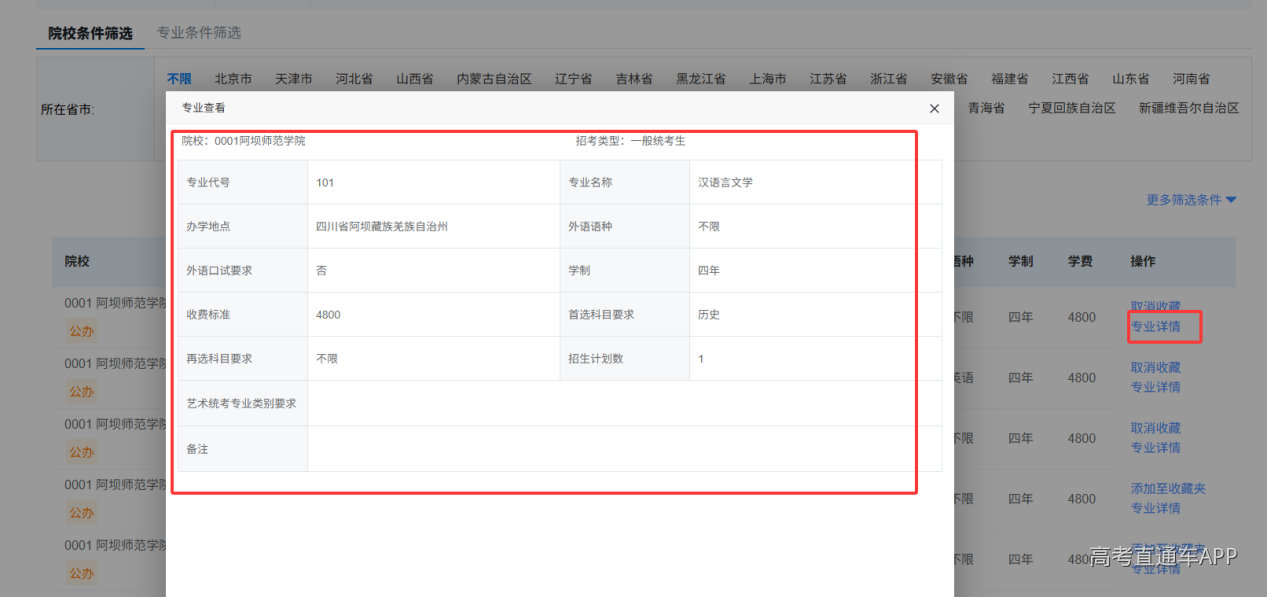Filter by 新疆维吾尔自治区
Image resolution: width=1267 pixels, height=597 pixels.
coord(1189,108)
